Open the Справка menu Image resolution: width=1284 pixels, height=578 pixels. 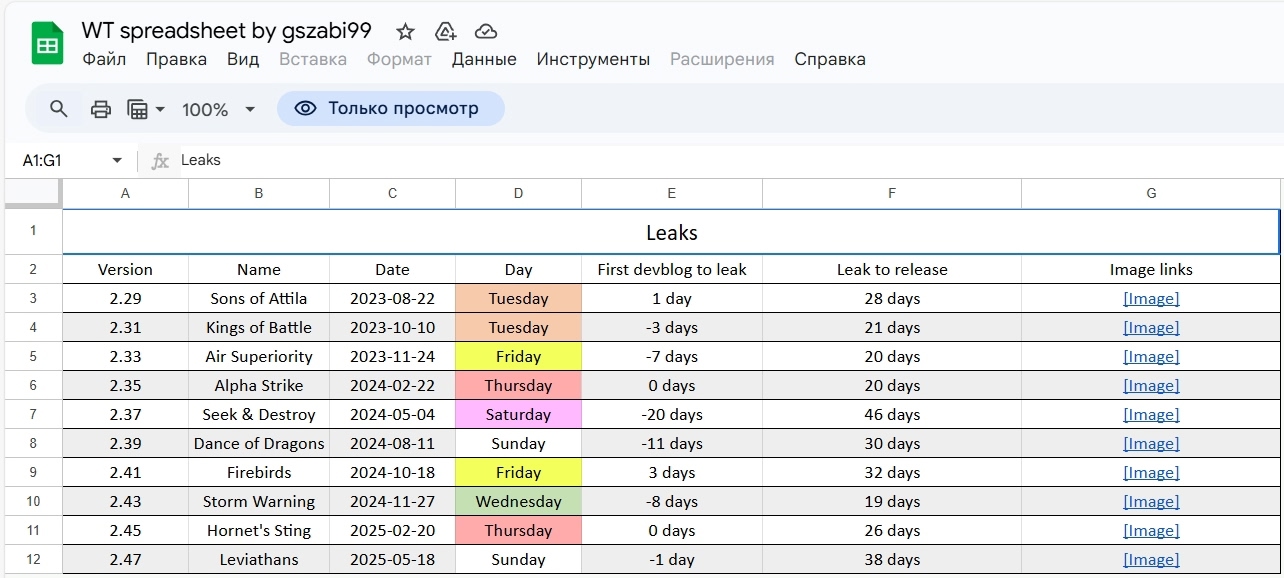830,59
